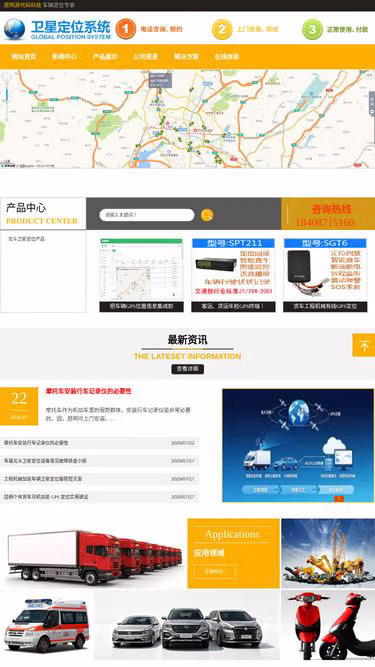Click caption 客运、货运车载GPS终端
This screenshot has height=667, width=375.
(233, 306)
